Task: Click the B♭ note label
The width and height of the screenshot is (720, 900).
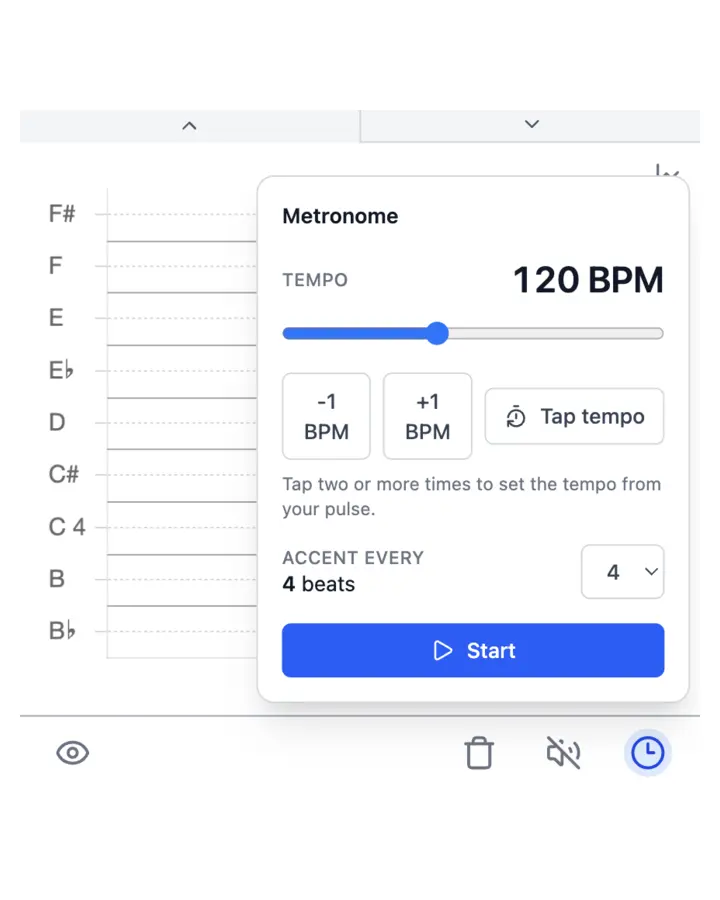Action: coord(62,631)
